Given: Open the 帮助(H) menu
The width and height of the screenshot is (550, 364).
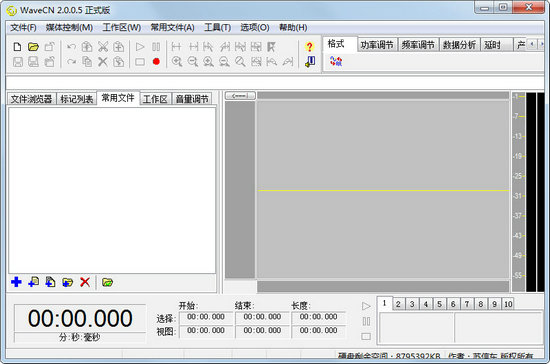Looking at the screenshot, I should [x=293, y=28].
